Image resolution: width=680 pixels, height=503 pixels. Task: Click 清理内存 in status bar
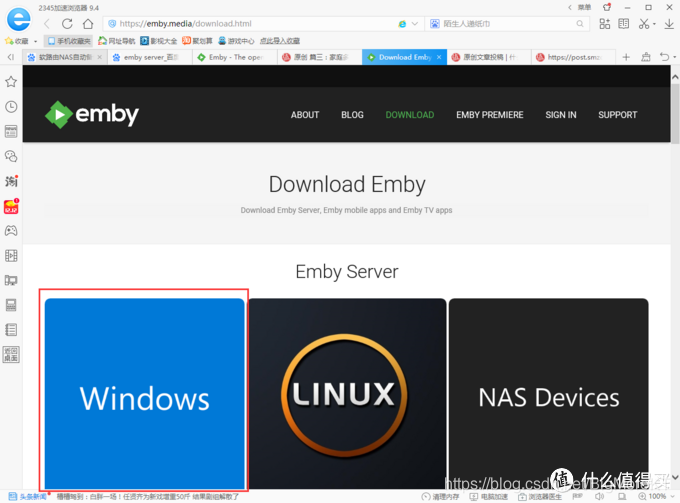coord(441,496)
